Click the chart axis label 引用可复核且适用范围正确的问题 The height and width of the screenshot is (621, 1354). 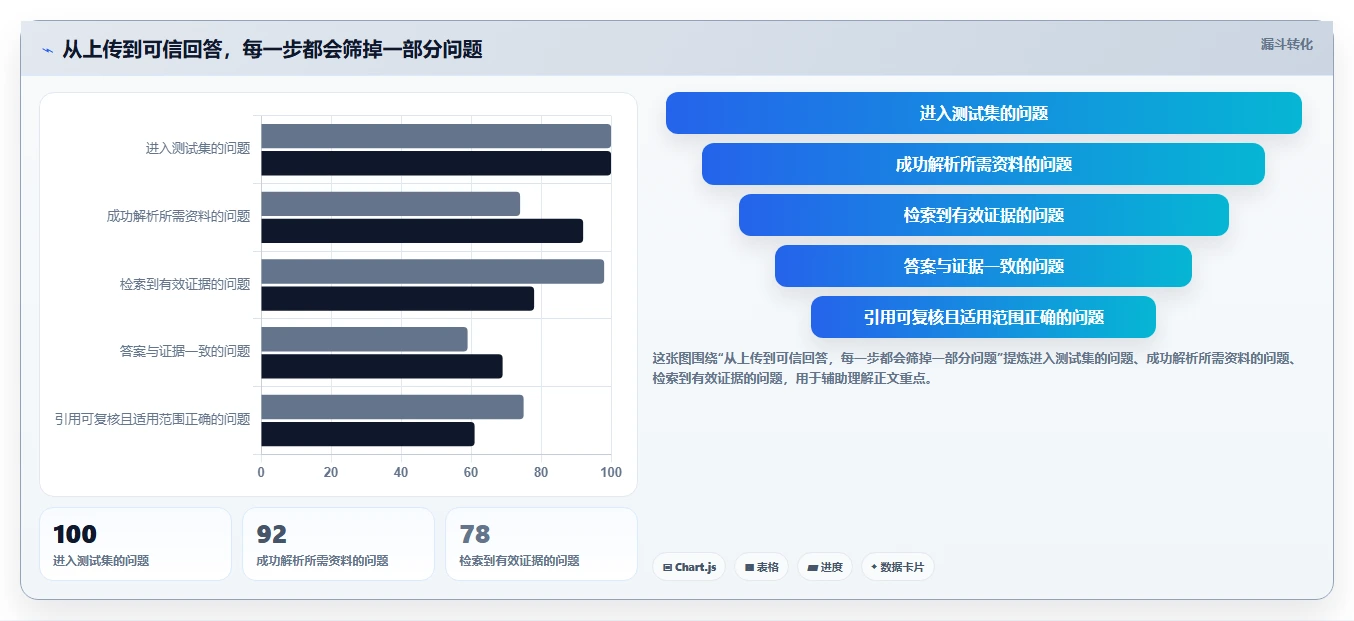click(x=152, y=419)
